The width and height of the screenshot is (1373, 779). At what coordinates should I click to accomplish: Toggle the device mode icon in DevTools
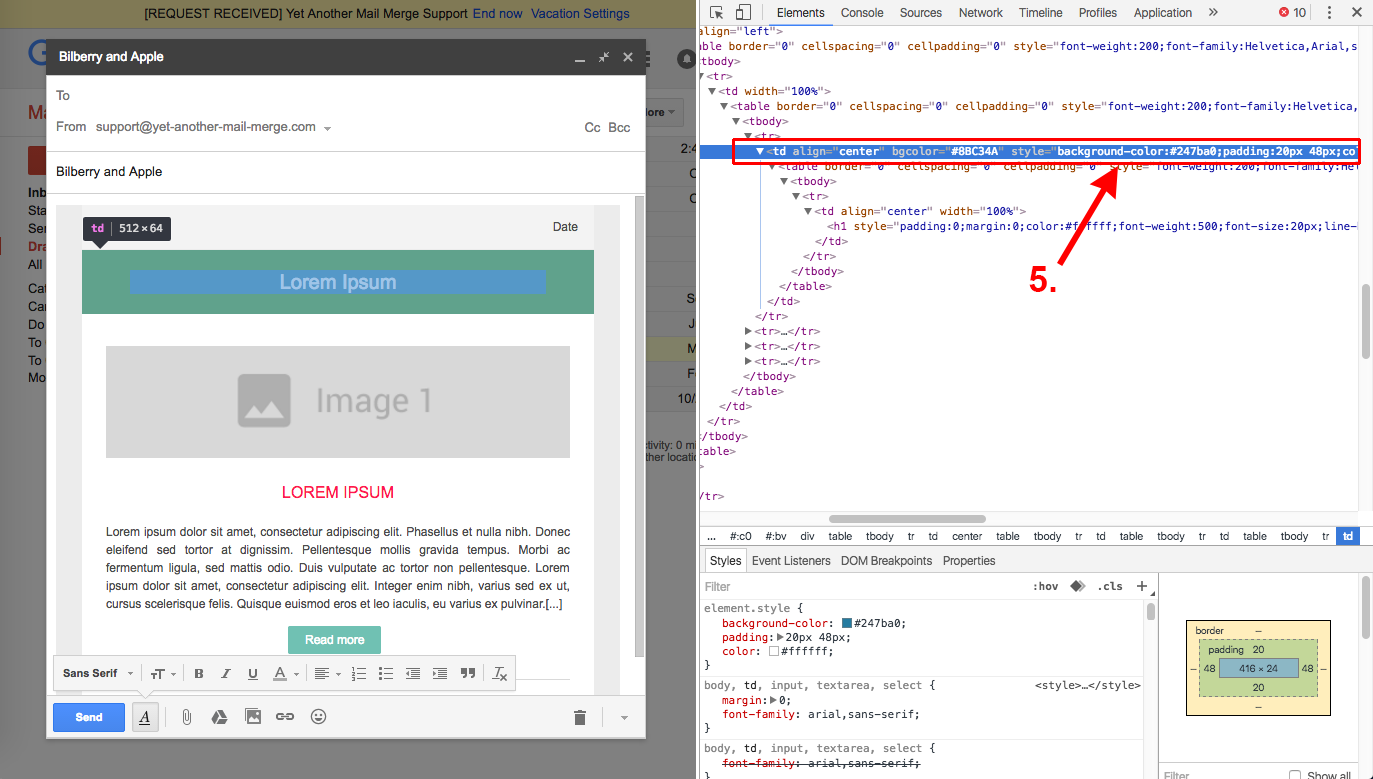pyautogui.click(x=740, y=11)
